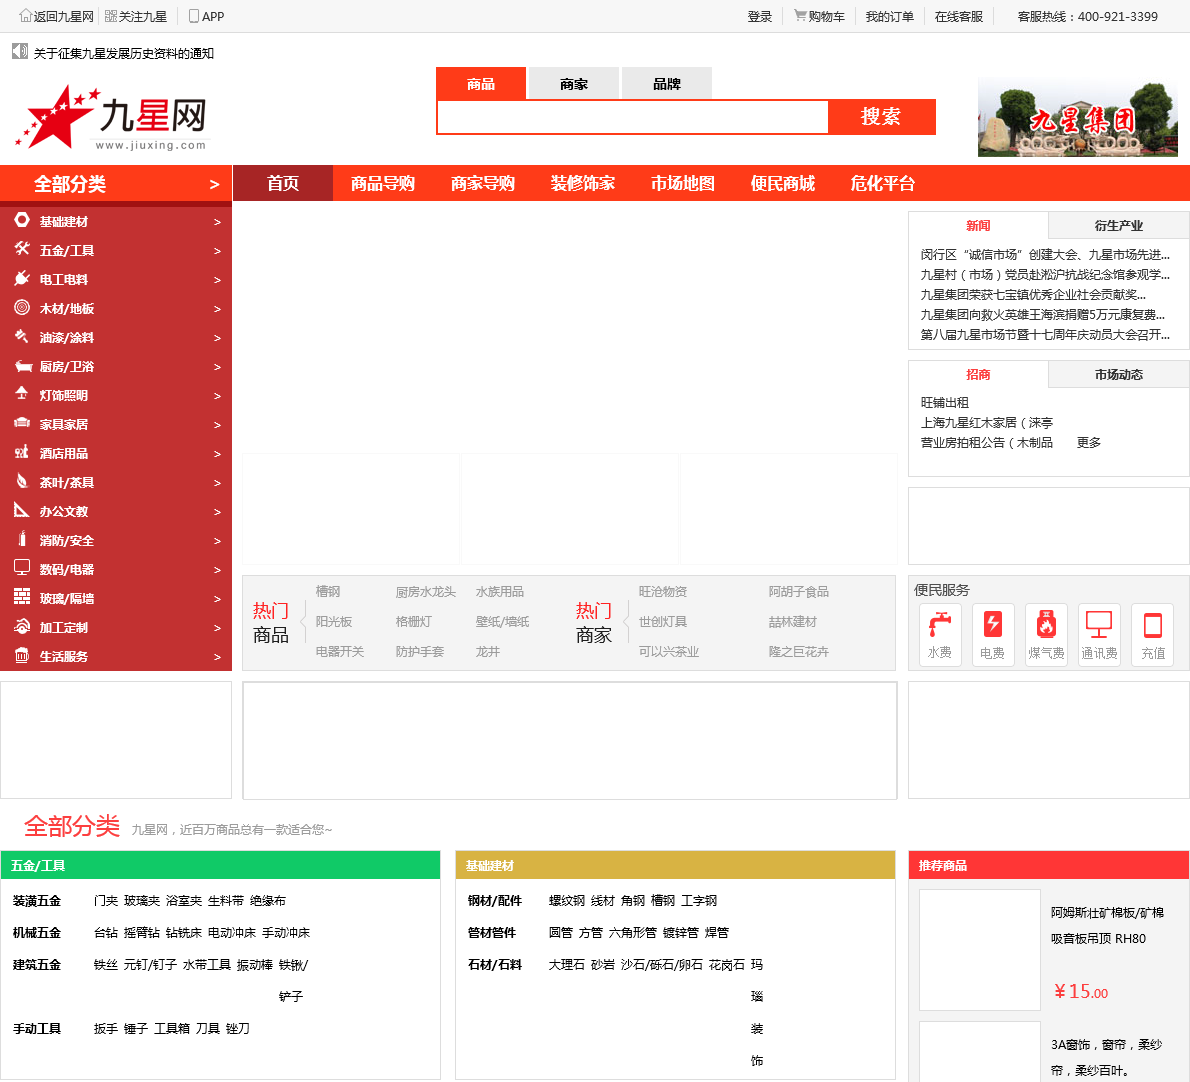Open hot merchant 旺沧物资
The image size is (1190, 1082).
pos(663,591)
